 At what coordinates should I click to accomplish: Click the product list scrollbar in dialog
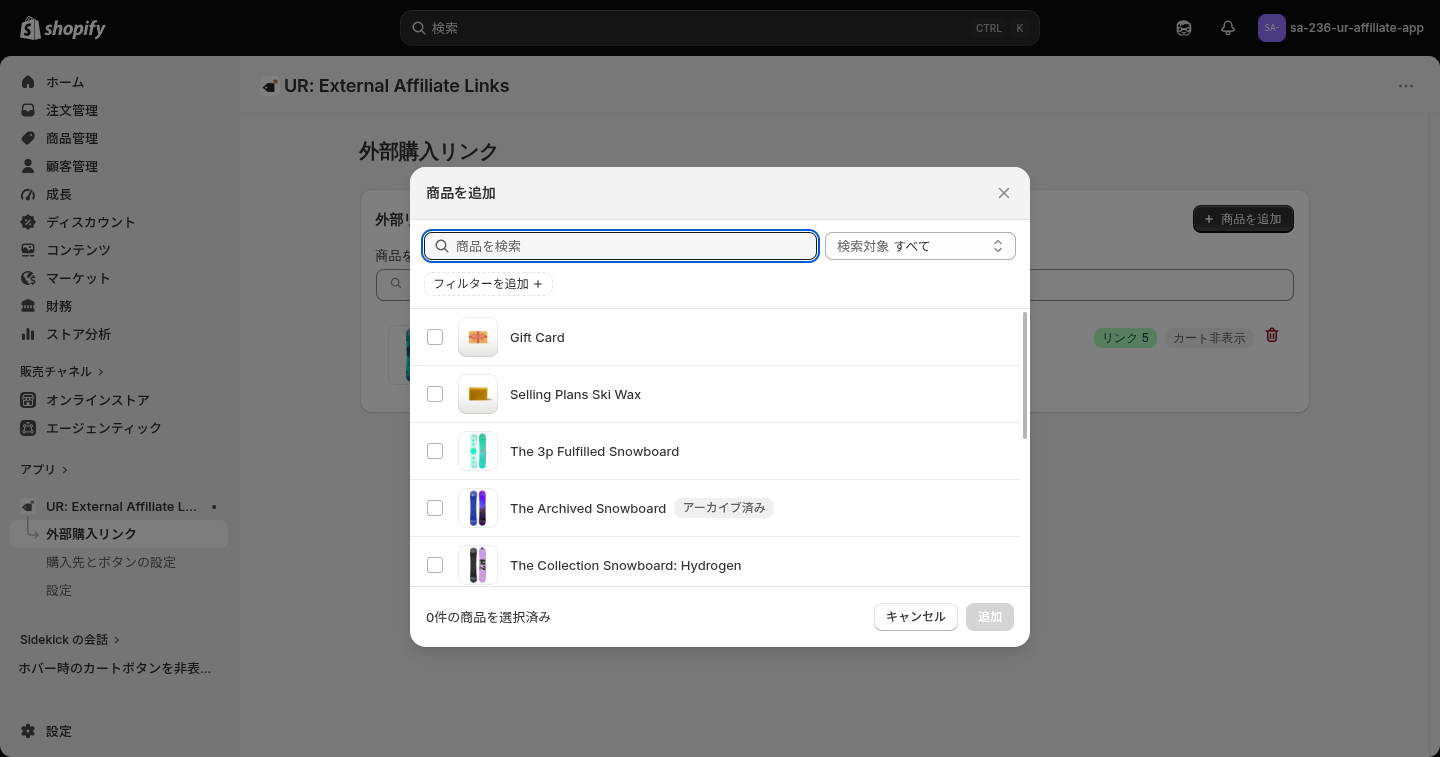[1025, 376]
